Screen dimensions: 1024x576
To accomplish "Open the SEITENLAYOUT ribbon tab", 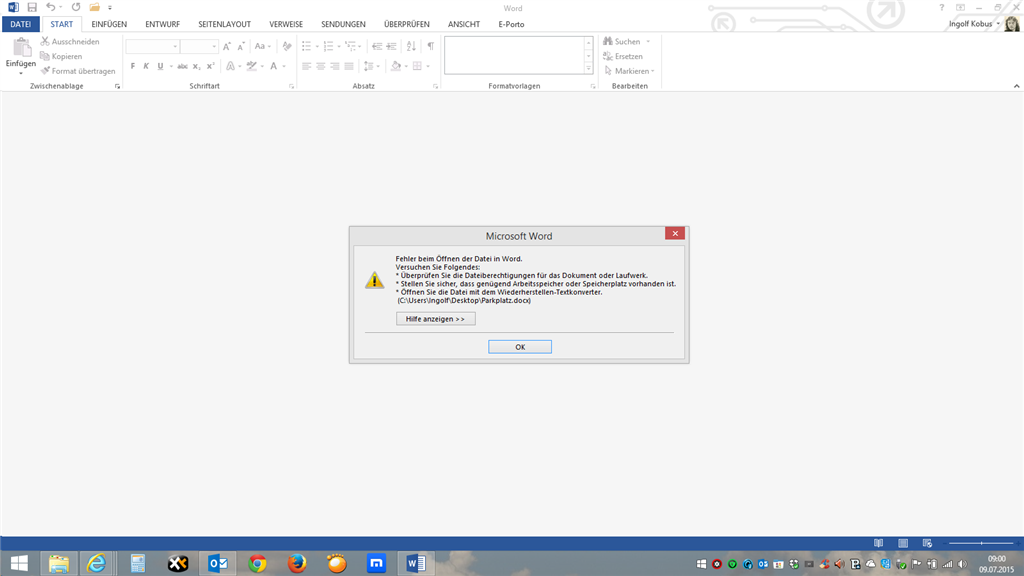I will point(225,24).
